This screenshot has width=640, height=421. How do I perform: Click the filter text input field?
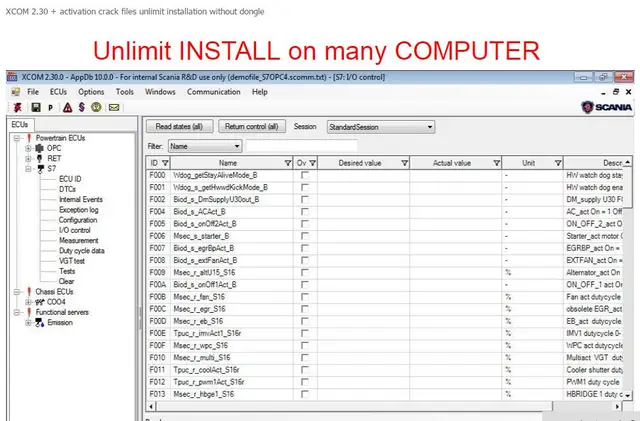tap(302, 146)
